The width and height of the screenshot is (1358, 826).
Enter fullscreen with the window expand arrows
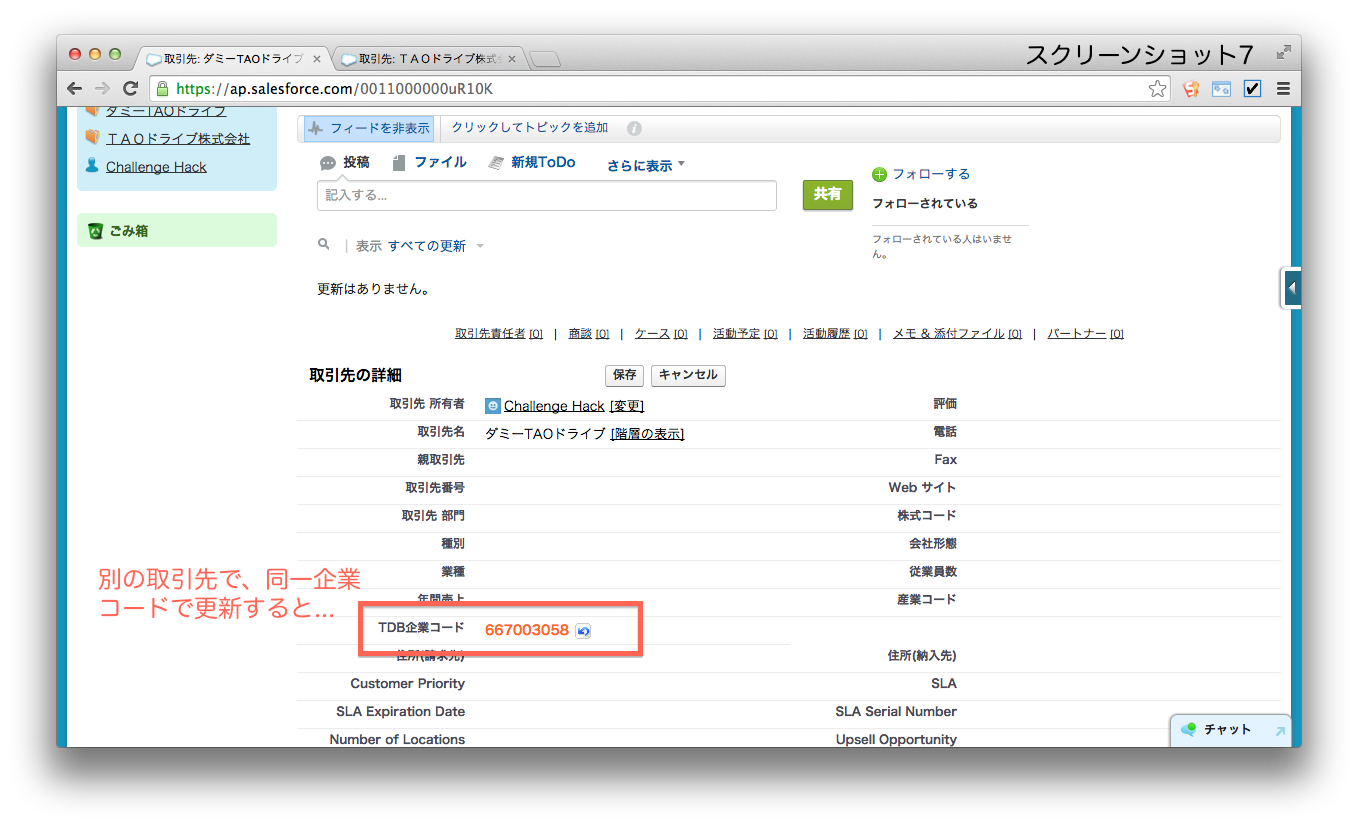click(1283, 53)
